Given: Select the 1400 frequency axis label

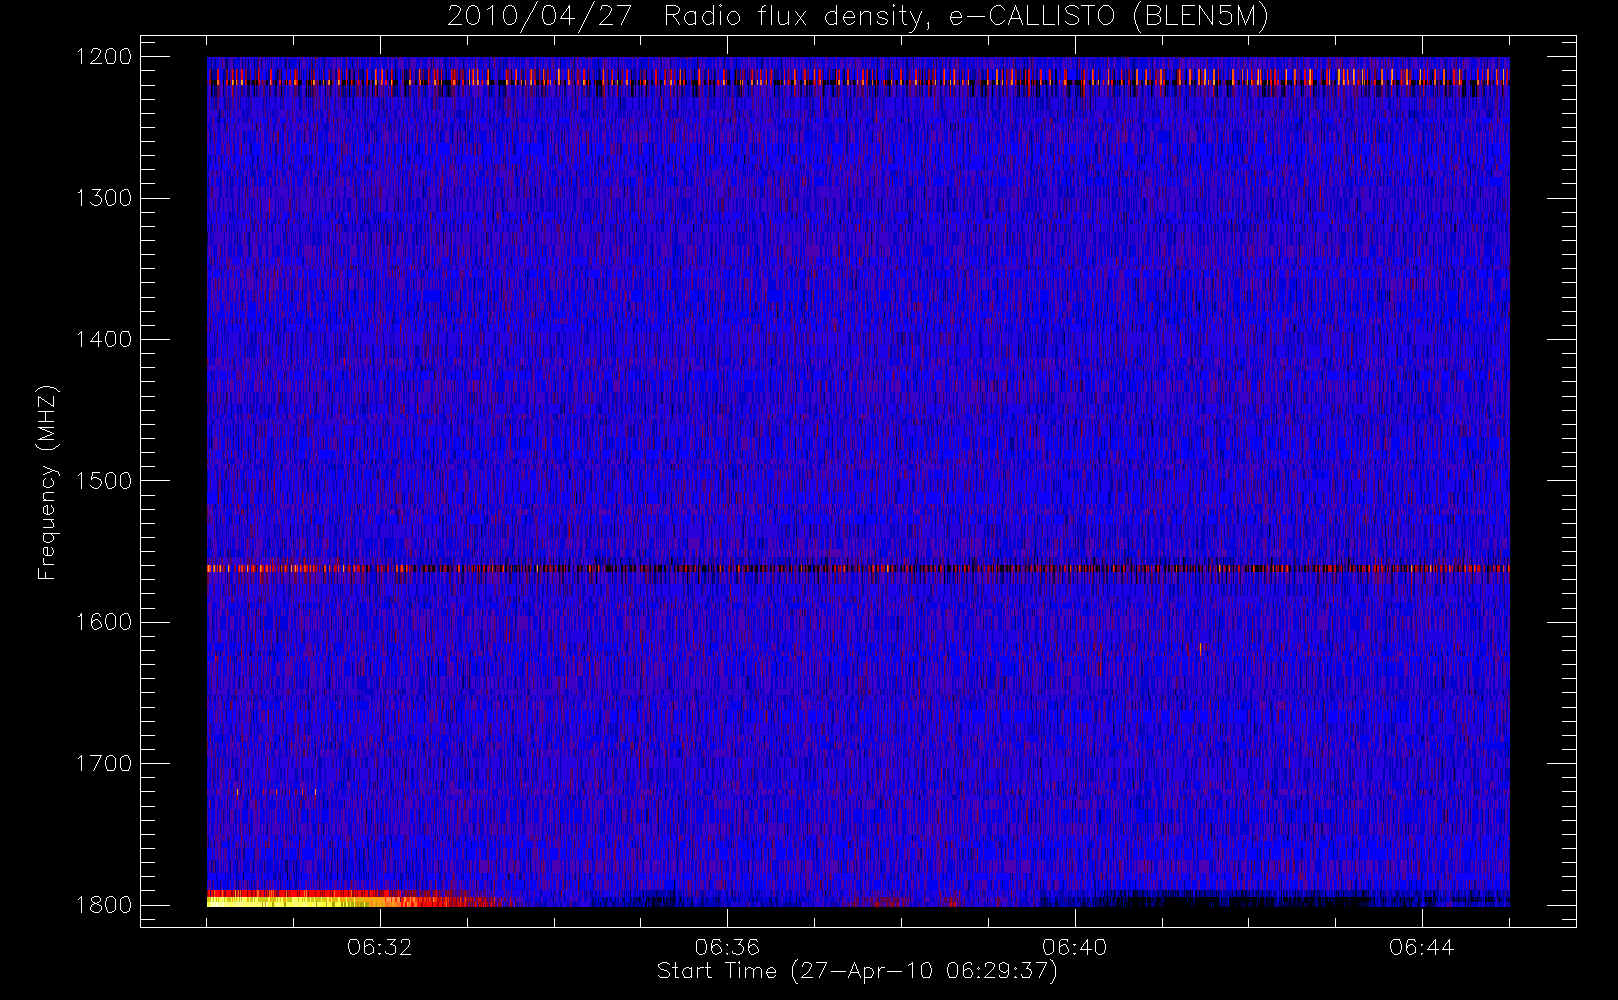Looking at the screenshot, I should (x=104, y=339).
